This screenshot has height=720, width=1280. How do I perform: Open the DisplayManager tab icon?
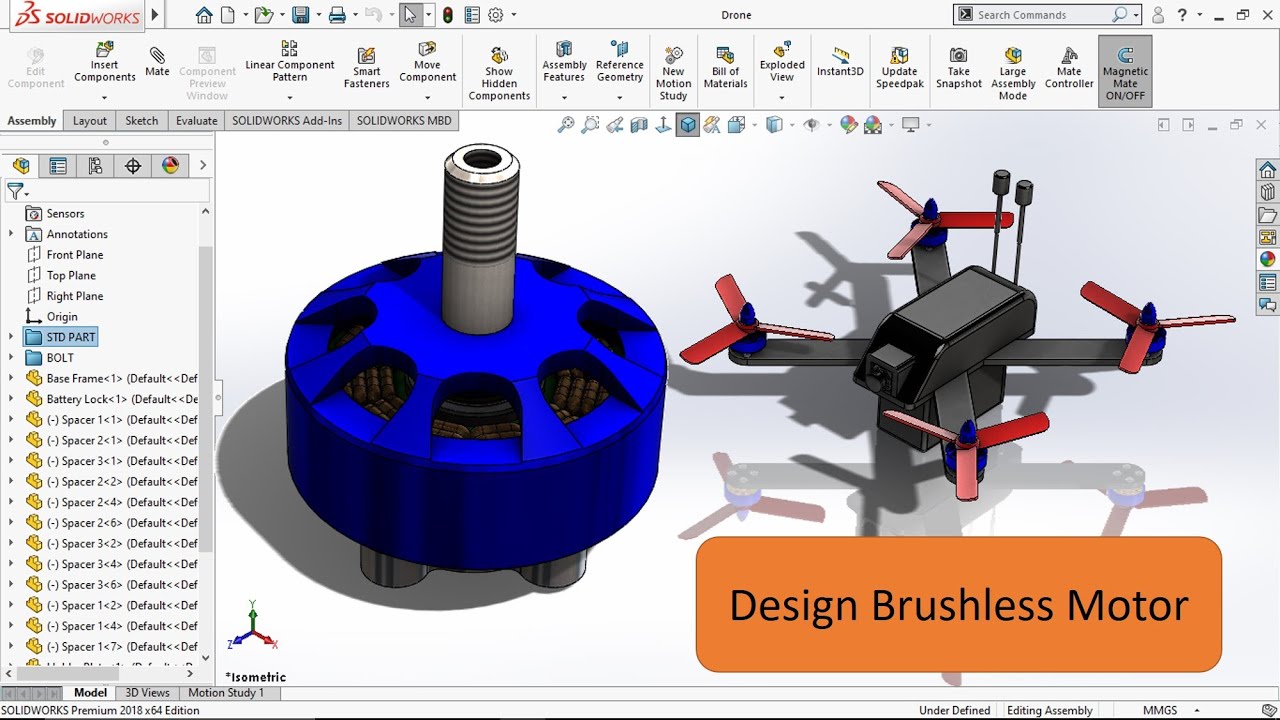(x=170, y=166)
